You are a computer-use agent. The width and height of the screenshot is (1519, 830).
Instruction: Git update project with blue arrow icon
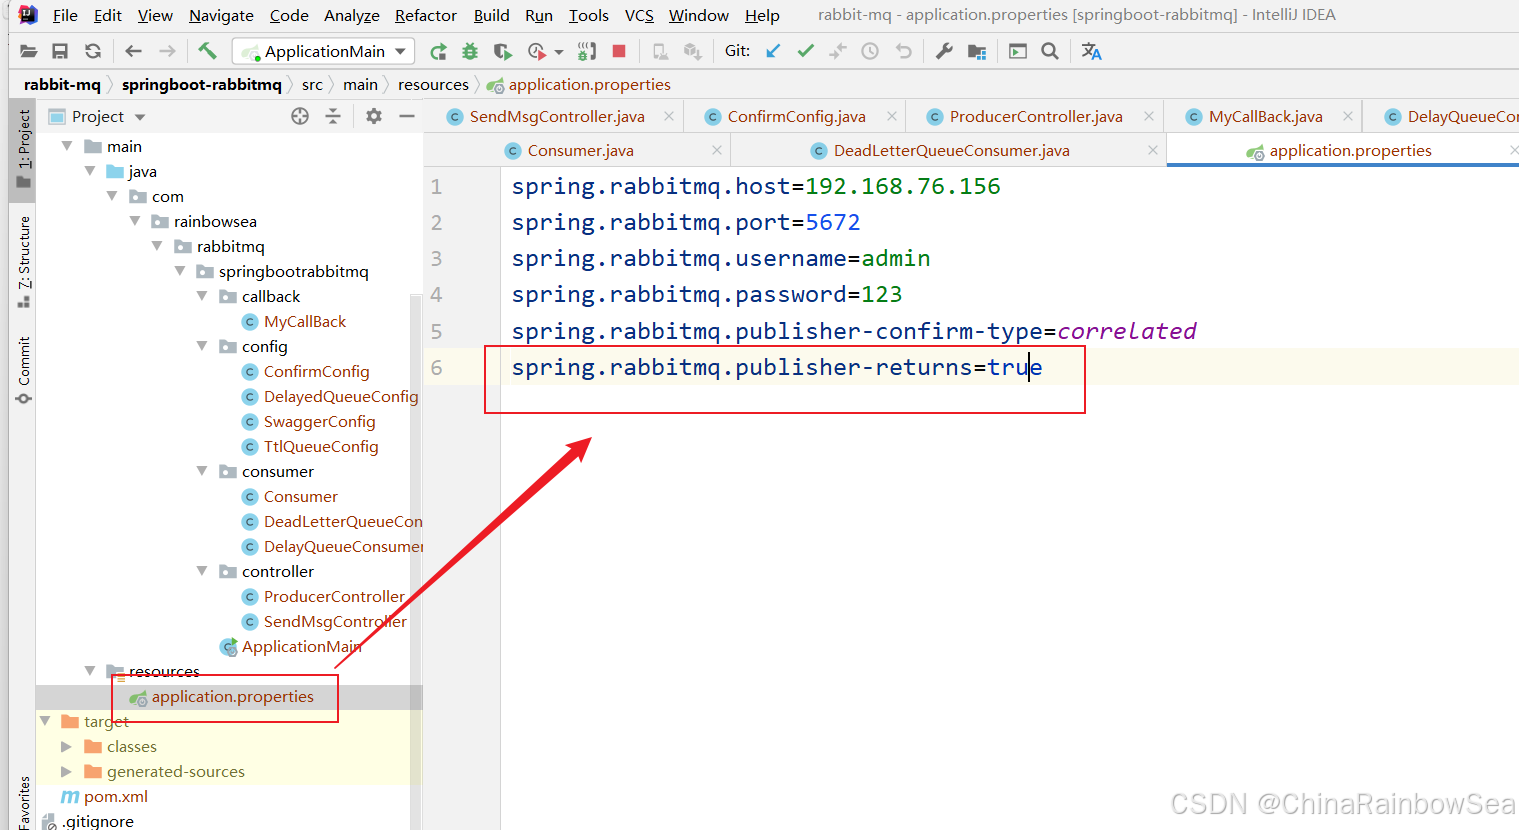tap(773, 51)
